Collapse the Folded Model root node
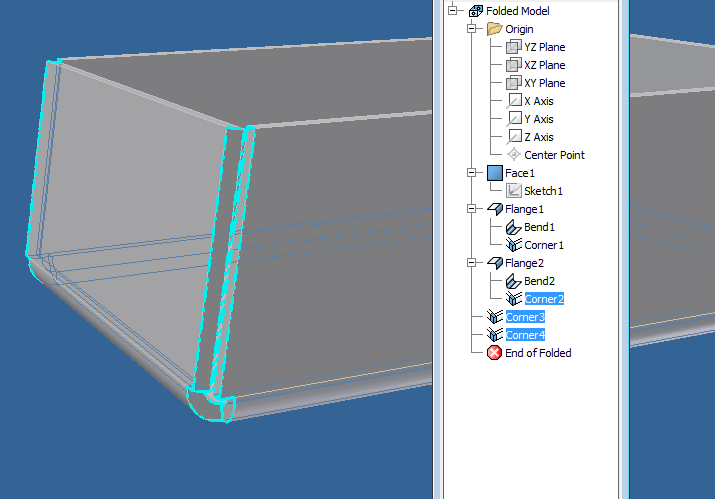This screenshot has height=499, width=715. (452, 10)
